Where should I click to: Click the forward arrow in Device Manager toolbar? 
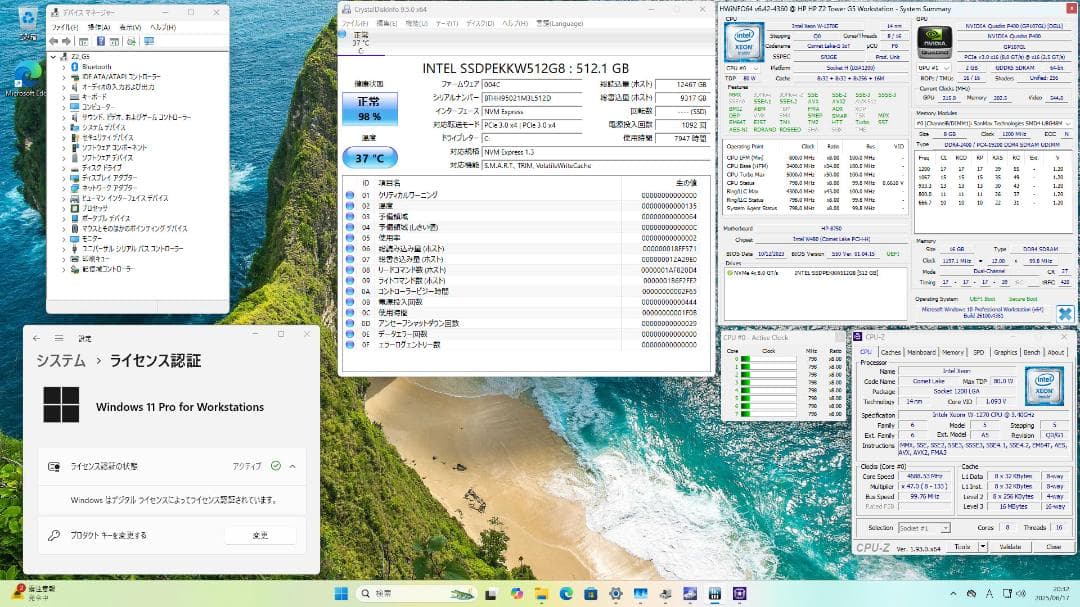pos(65,41)
